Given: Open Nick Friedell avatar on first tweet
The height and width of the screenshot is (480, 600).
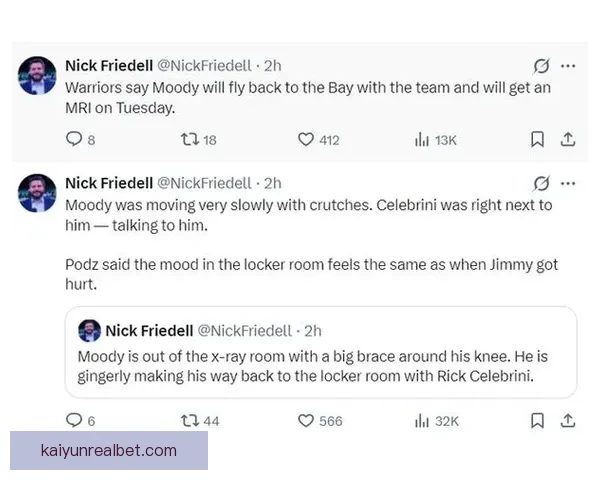Looking at the screenshot, I should pos(38,75).
